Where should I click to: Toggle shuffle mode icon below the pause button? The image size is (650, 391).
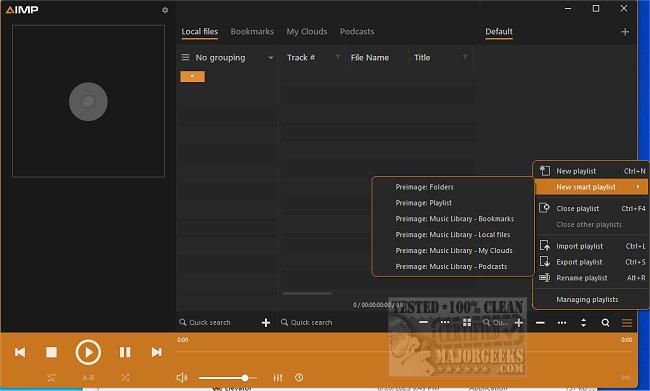(x=125, y=378)
